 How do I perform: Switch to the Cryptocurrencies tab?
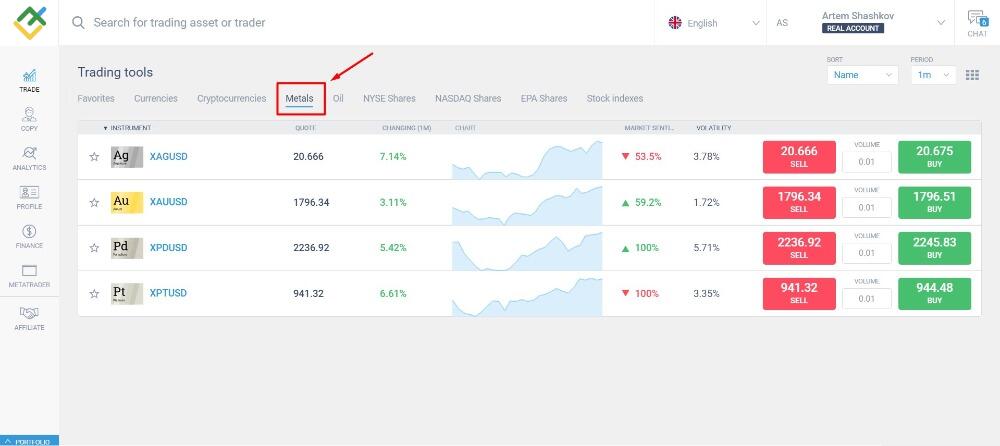[232, 99]
